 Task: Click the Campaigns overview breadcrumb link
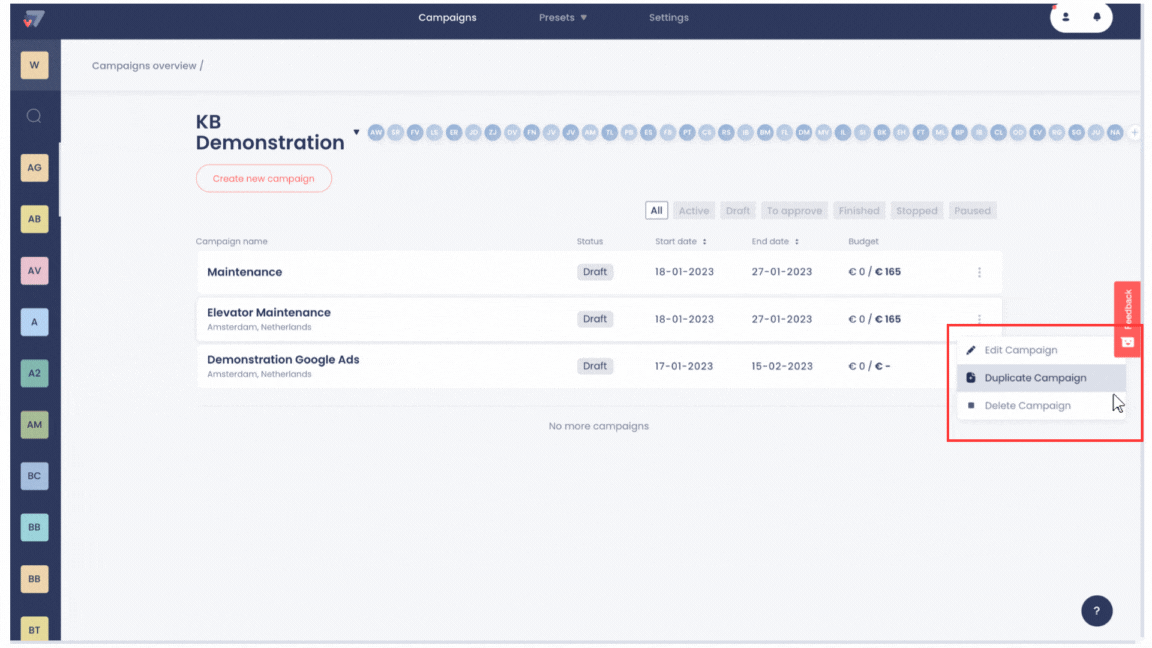coord(144,66)
